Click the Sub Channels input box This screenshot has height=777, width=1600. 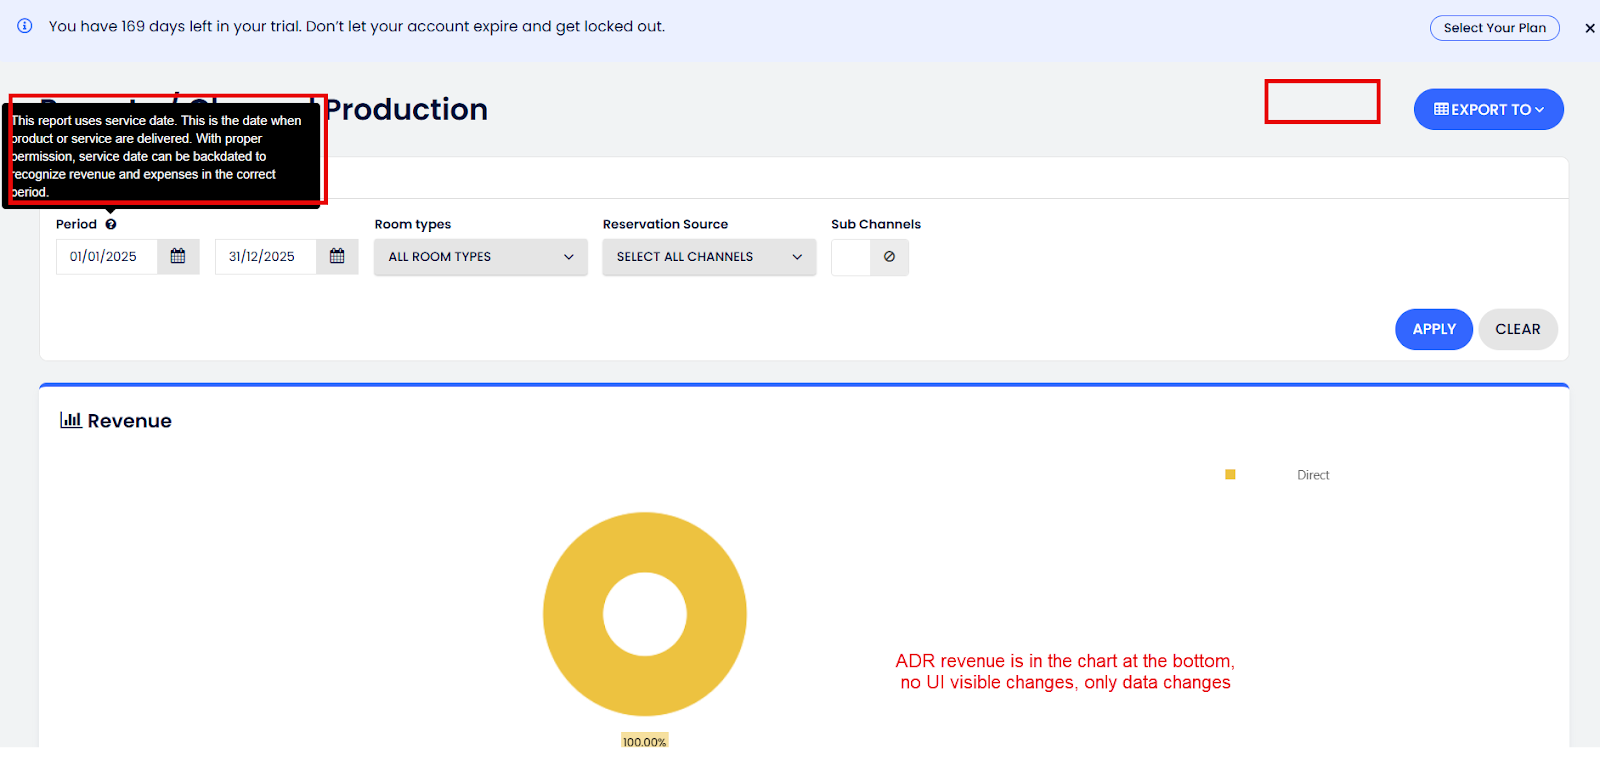(851, 257)
